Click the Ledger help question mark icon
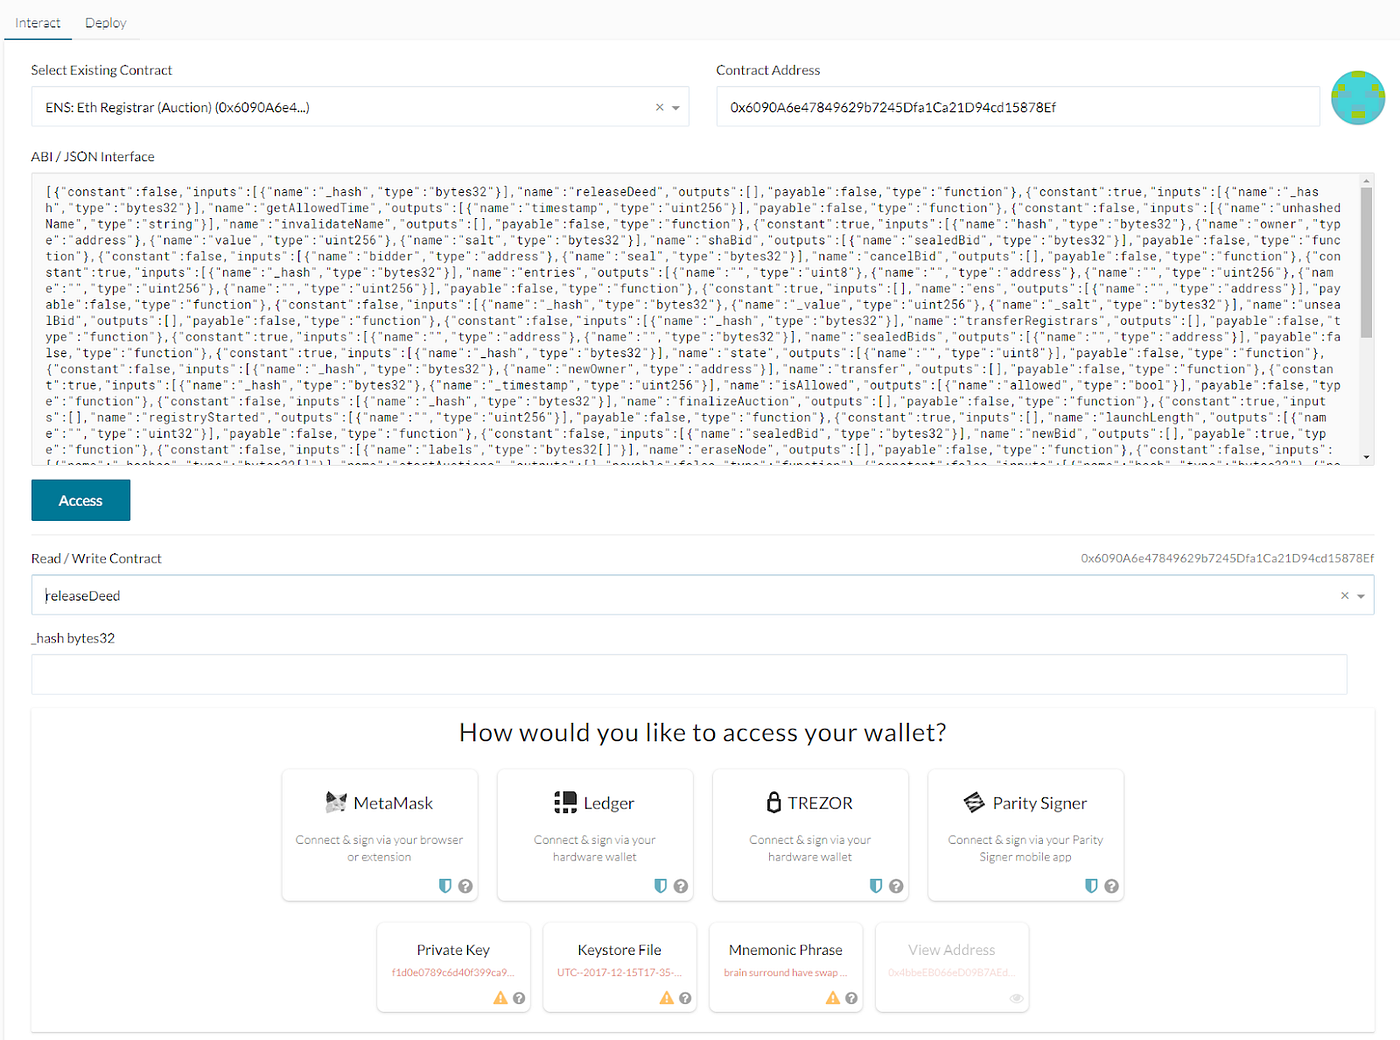The height and width of the screenshot is (1040, 1400). 681,886
